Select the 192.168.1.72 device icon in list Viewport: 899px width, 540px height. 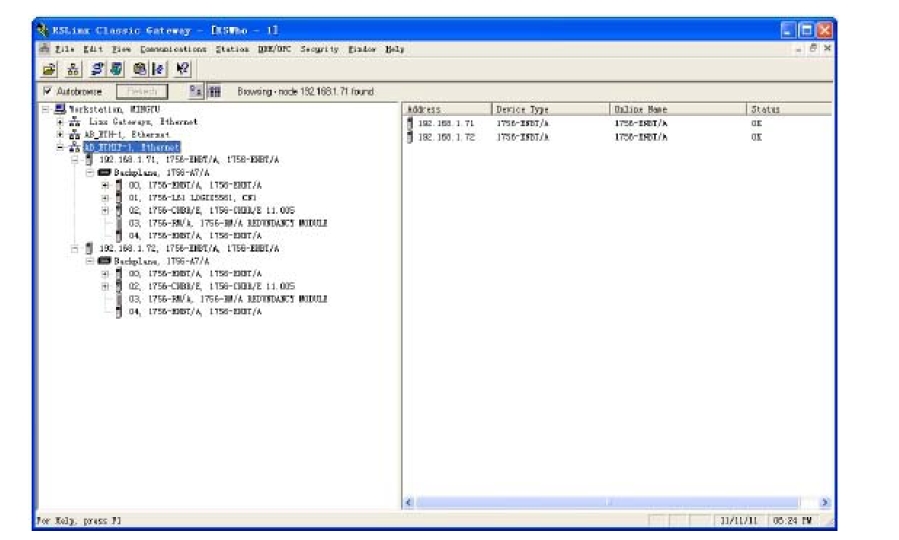click(409, 136)
